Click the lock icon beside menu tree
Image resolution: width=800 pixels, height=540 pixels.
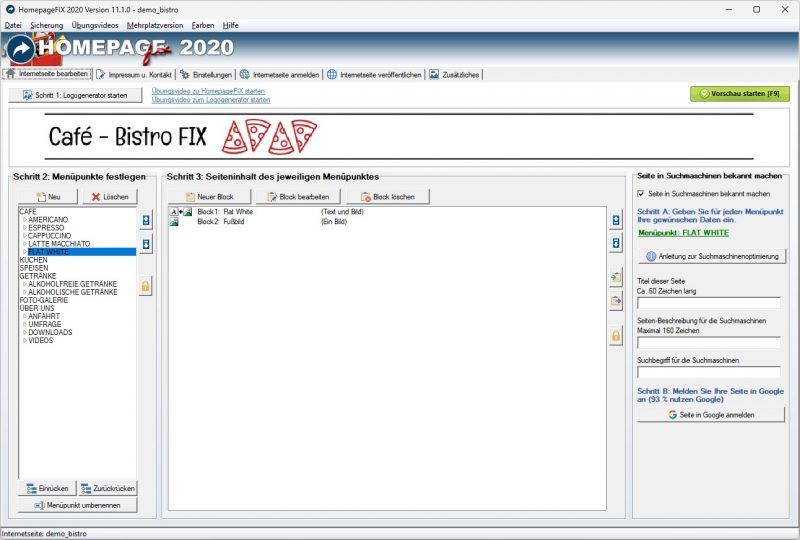click(x=145, y=286)
